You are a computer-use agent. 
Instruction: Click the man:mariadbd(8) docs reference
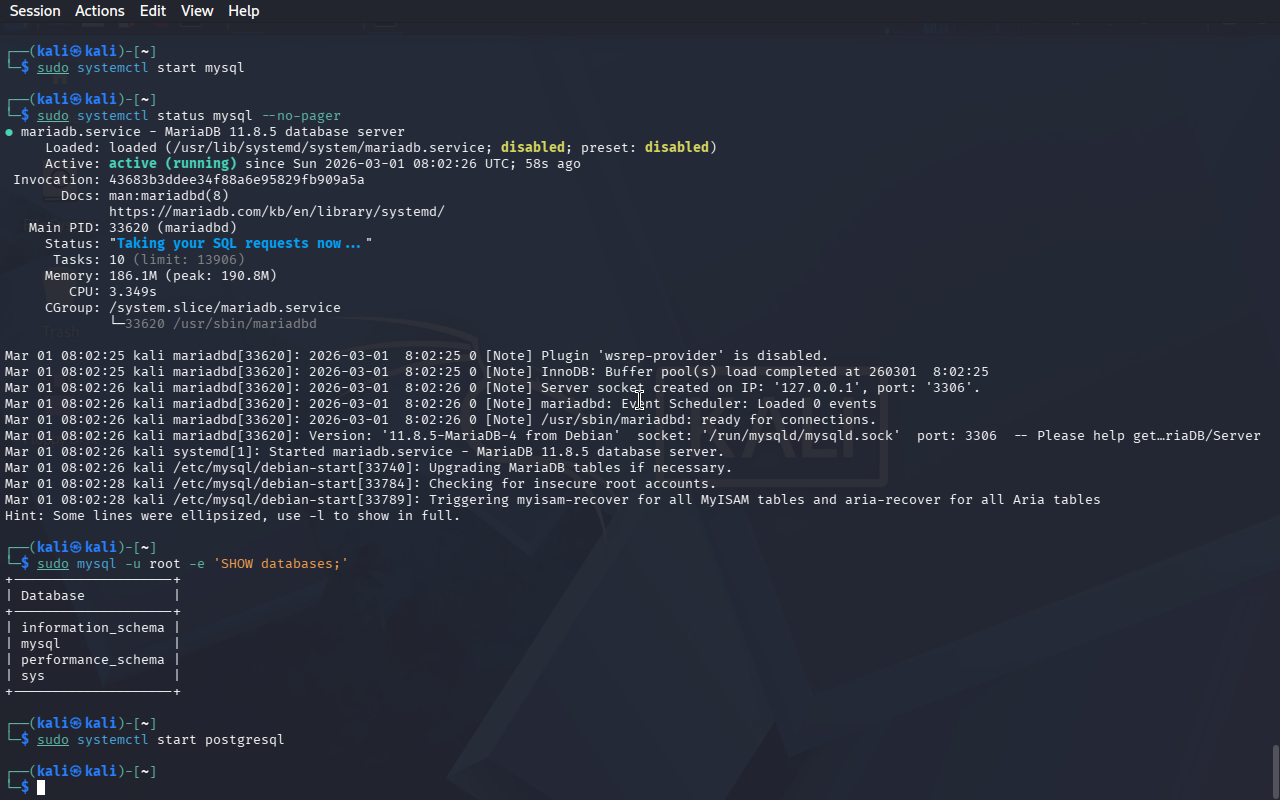pyautogui.click(x=169, y=196)
